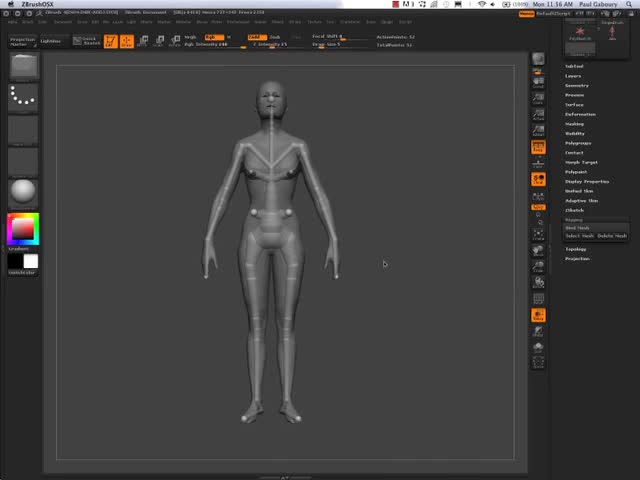
Task: Toggle the Zadd sculpt mode
Action: pyautogui.click(x=257, y=37)
